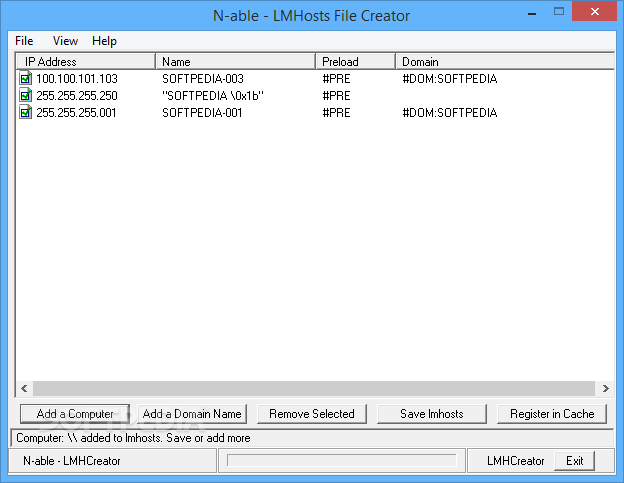The height and width of the screenshot is (483, 624).
Task: Click the name "SOFTPEDIA \0x1b"
Action: 213,96
